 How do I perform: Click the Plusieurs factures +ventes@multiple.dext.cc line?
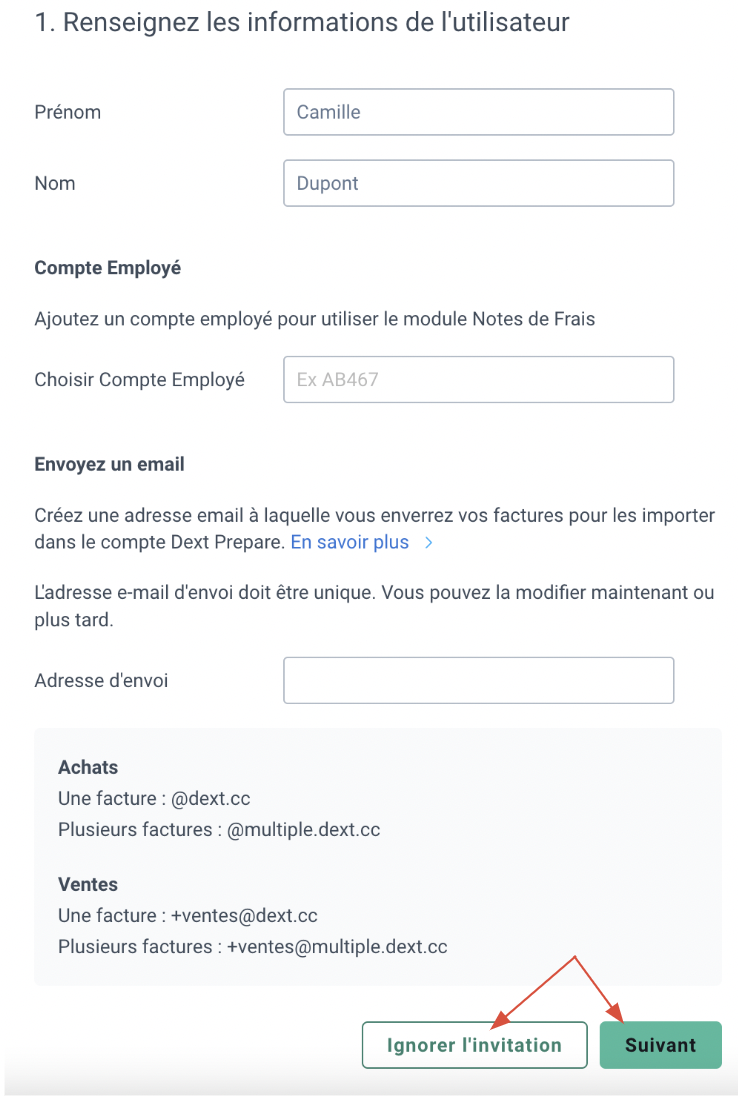[253, 946]
